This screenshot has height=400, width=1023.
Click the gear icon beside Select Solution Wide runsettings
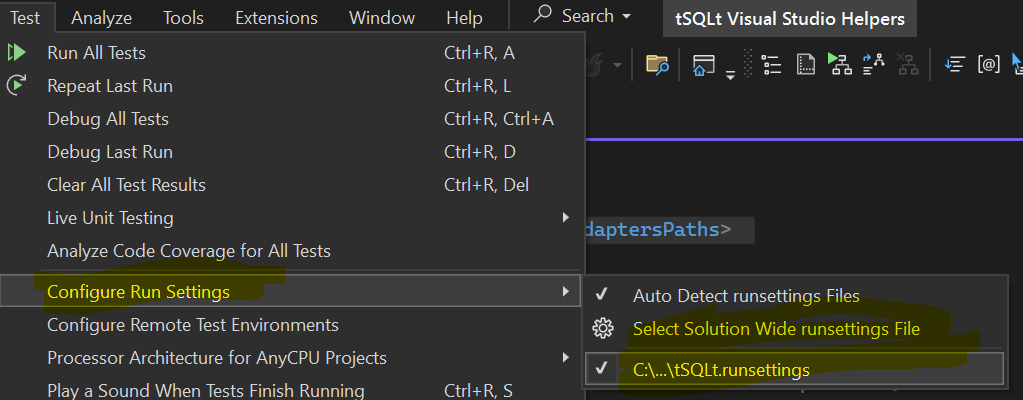[x=603, y=328]
